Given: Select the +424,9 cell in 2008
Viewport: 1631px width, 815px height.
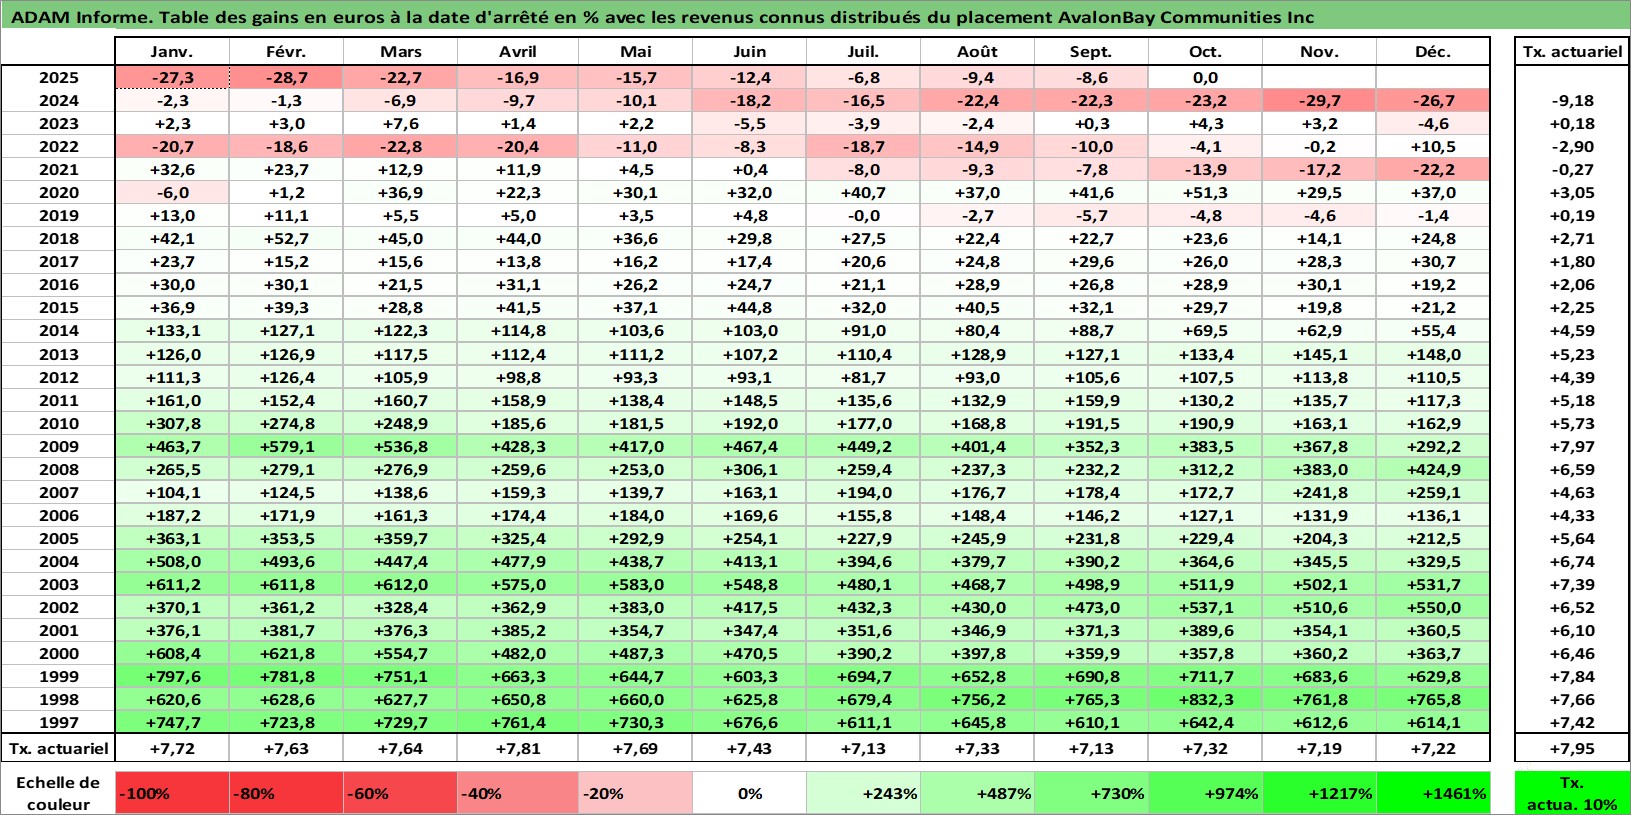Looking at the screenshot, I should click(x=1433, y=470).
